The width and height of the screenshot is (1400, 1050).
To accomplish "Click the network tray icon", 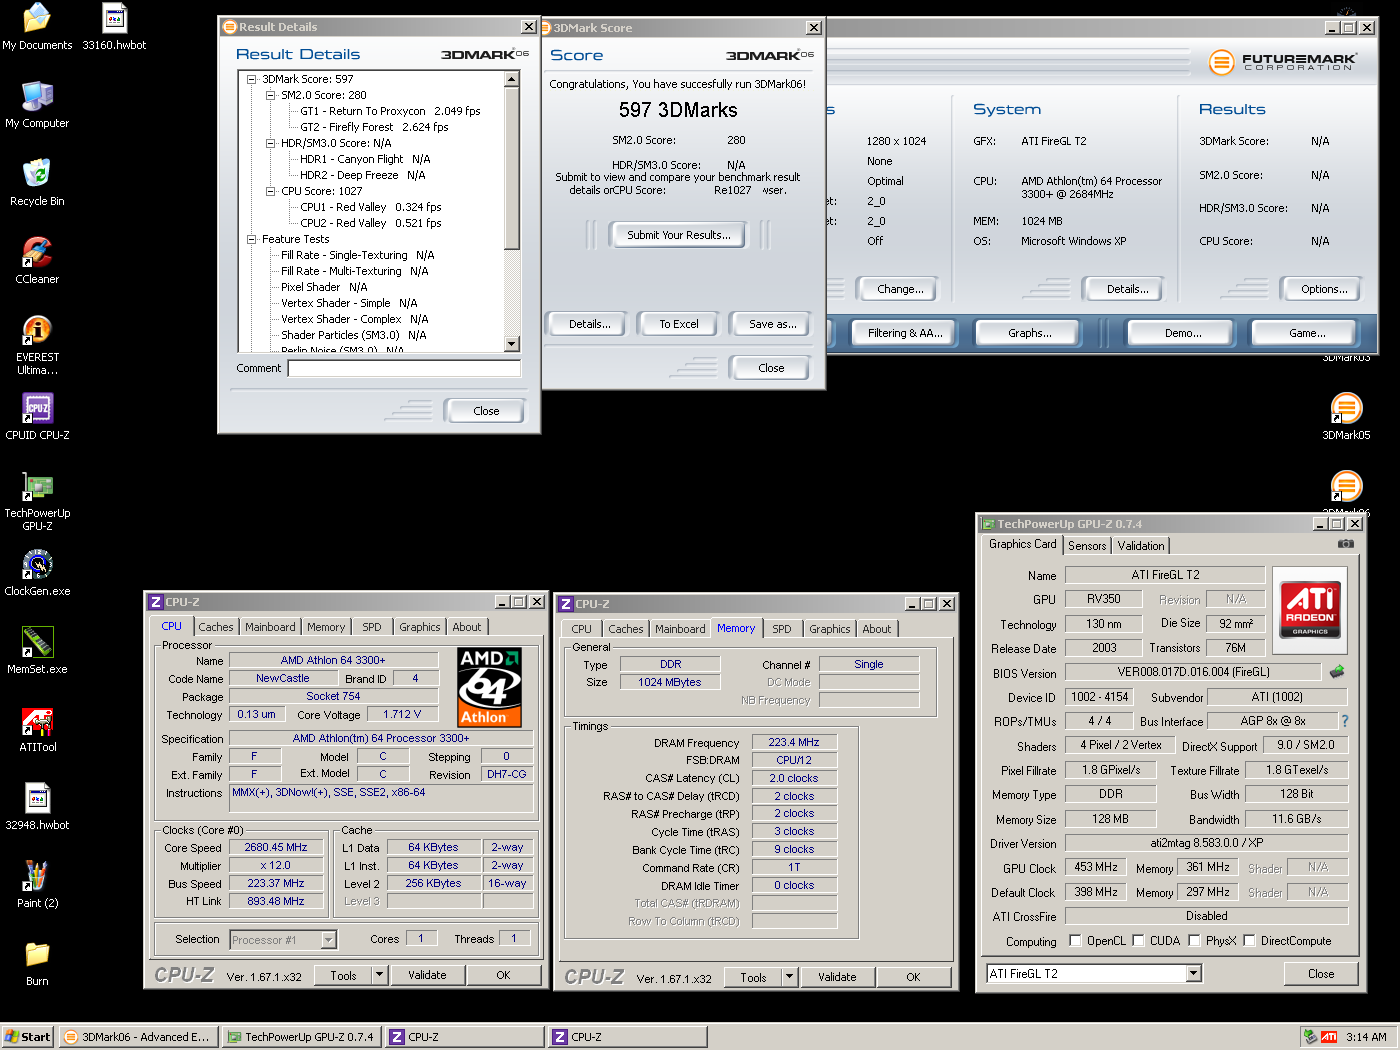I will [1310, 1037].
